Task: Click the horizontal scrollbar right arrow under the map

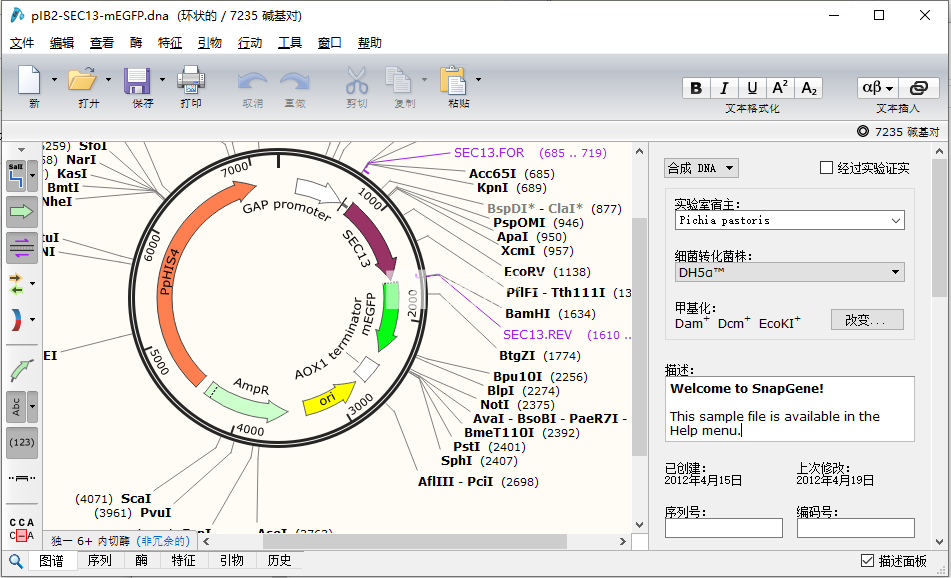Action: point(623,542)
